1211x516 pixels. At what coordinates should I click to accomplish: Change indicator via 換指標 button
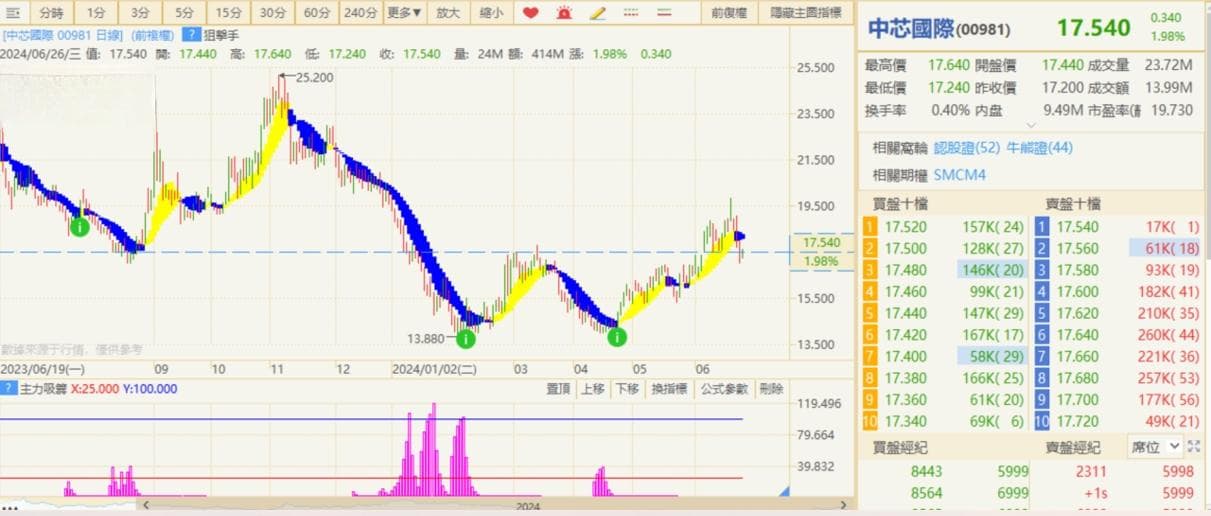click(x=669, y=389)
